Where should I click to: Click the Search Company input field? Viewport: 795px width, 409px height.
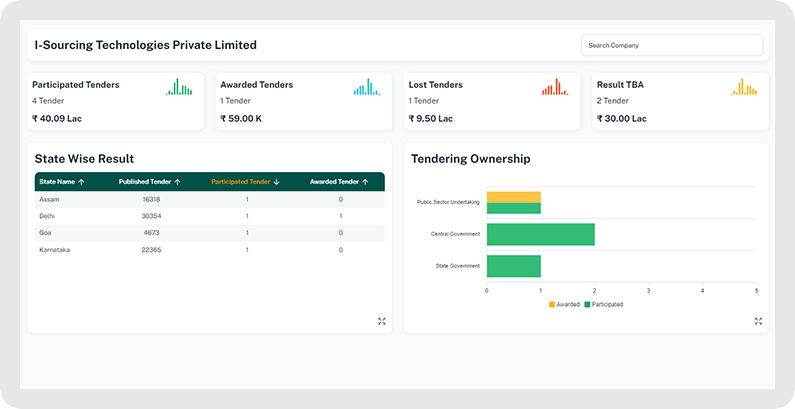(x=671, y=45)
